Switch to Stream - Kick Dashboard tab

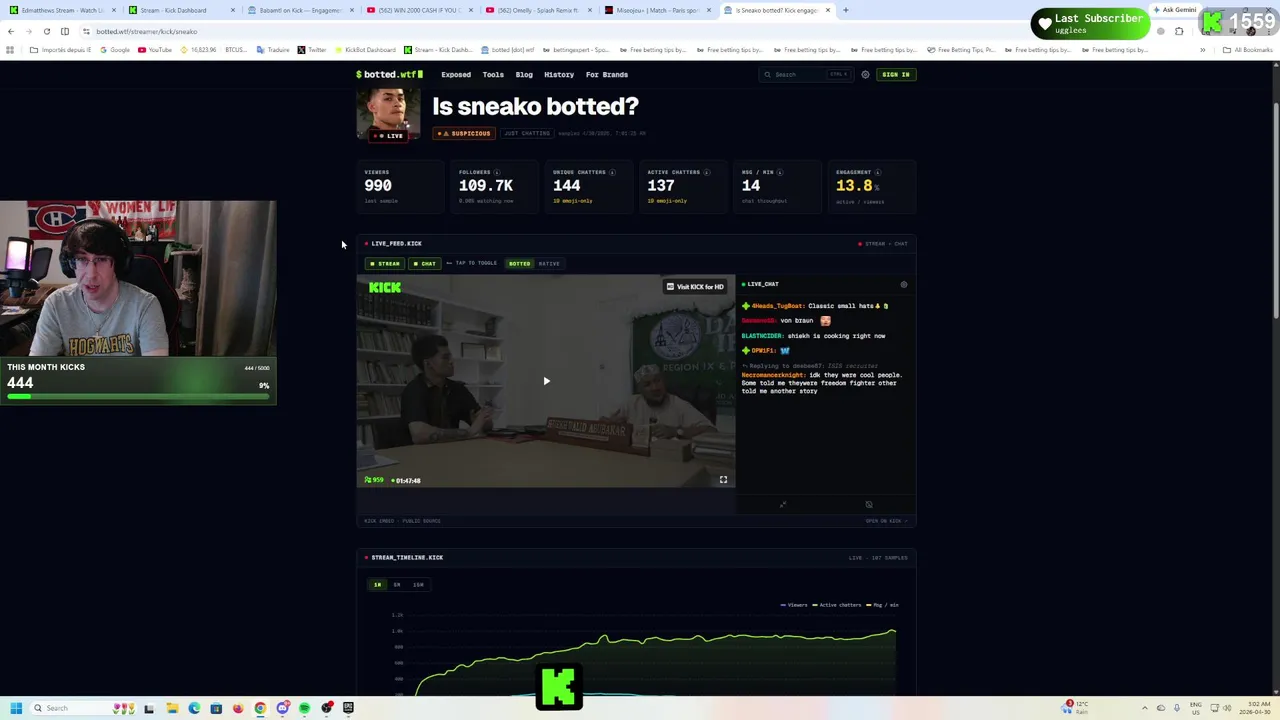tap(180, 10)
